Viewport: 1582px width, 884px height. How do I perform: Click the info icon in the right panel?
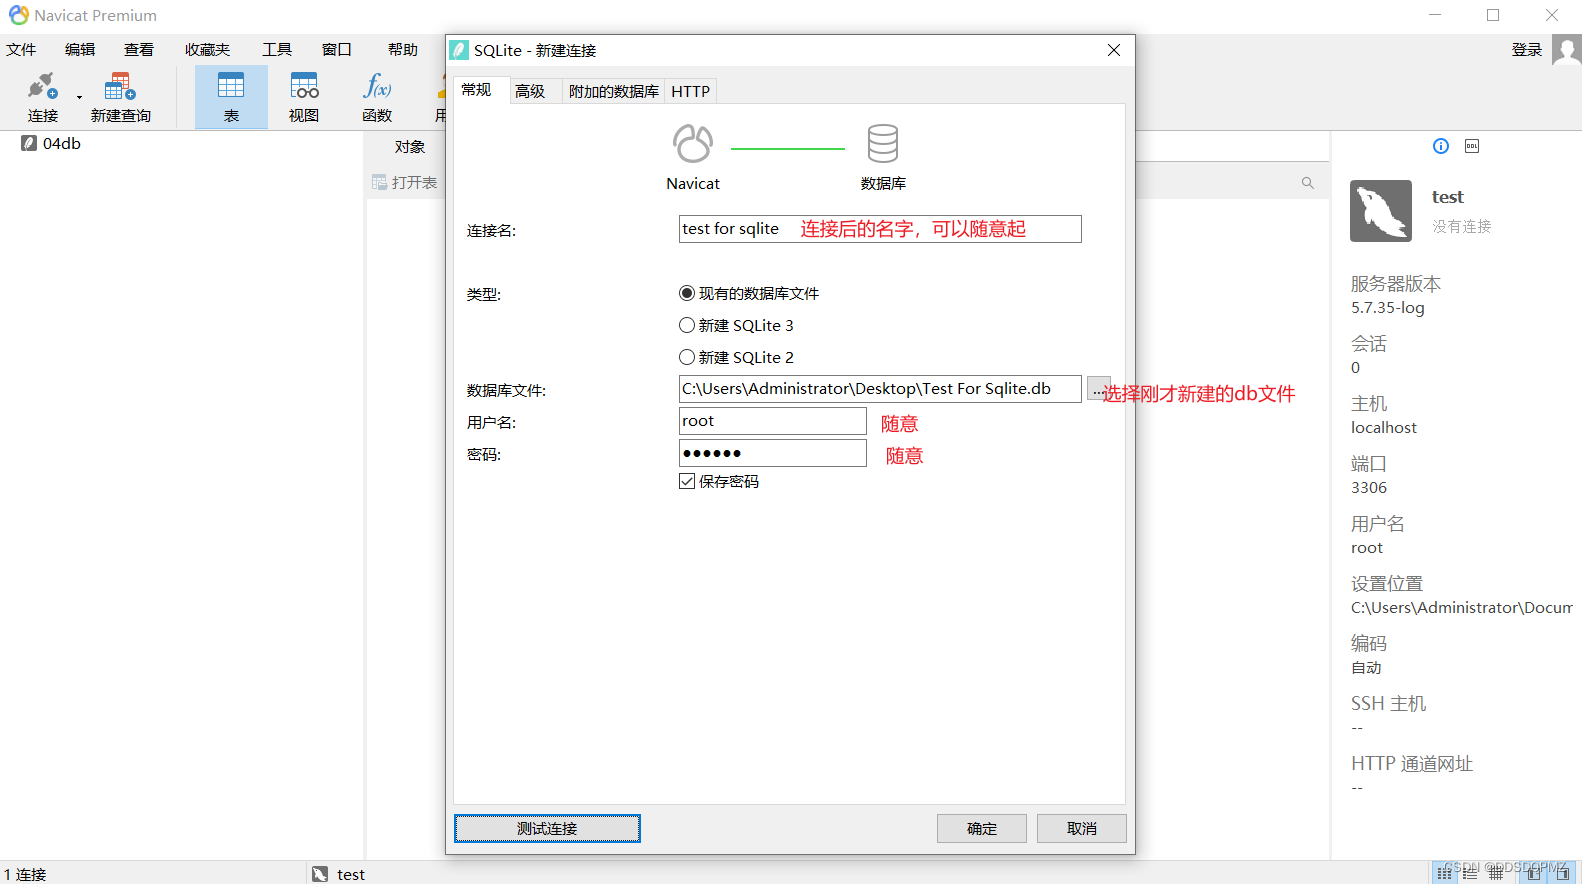click(x=1441, y=146)
